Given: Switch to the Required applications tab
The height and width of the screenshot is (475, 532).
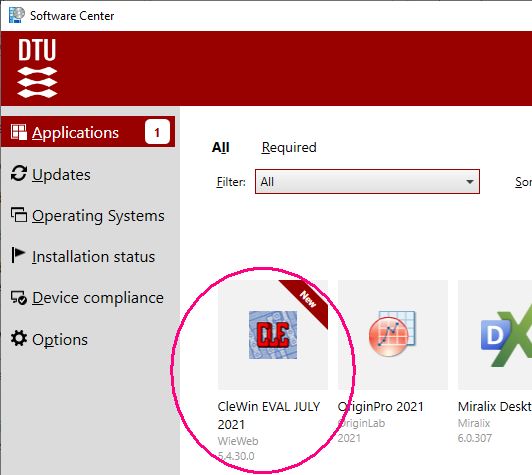Looking at the screenshot, I should 289,147.
